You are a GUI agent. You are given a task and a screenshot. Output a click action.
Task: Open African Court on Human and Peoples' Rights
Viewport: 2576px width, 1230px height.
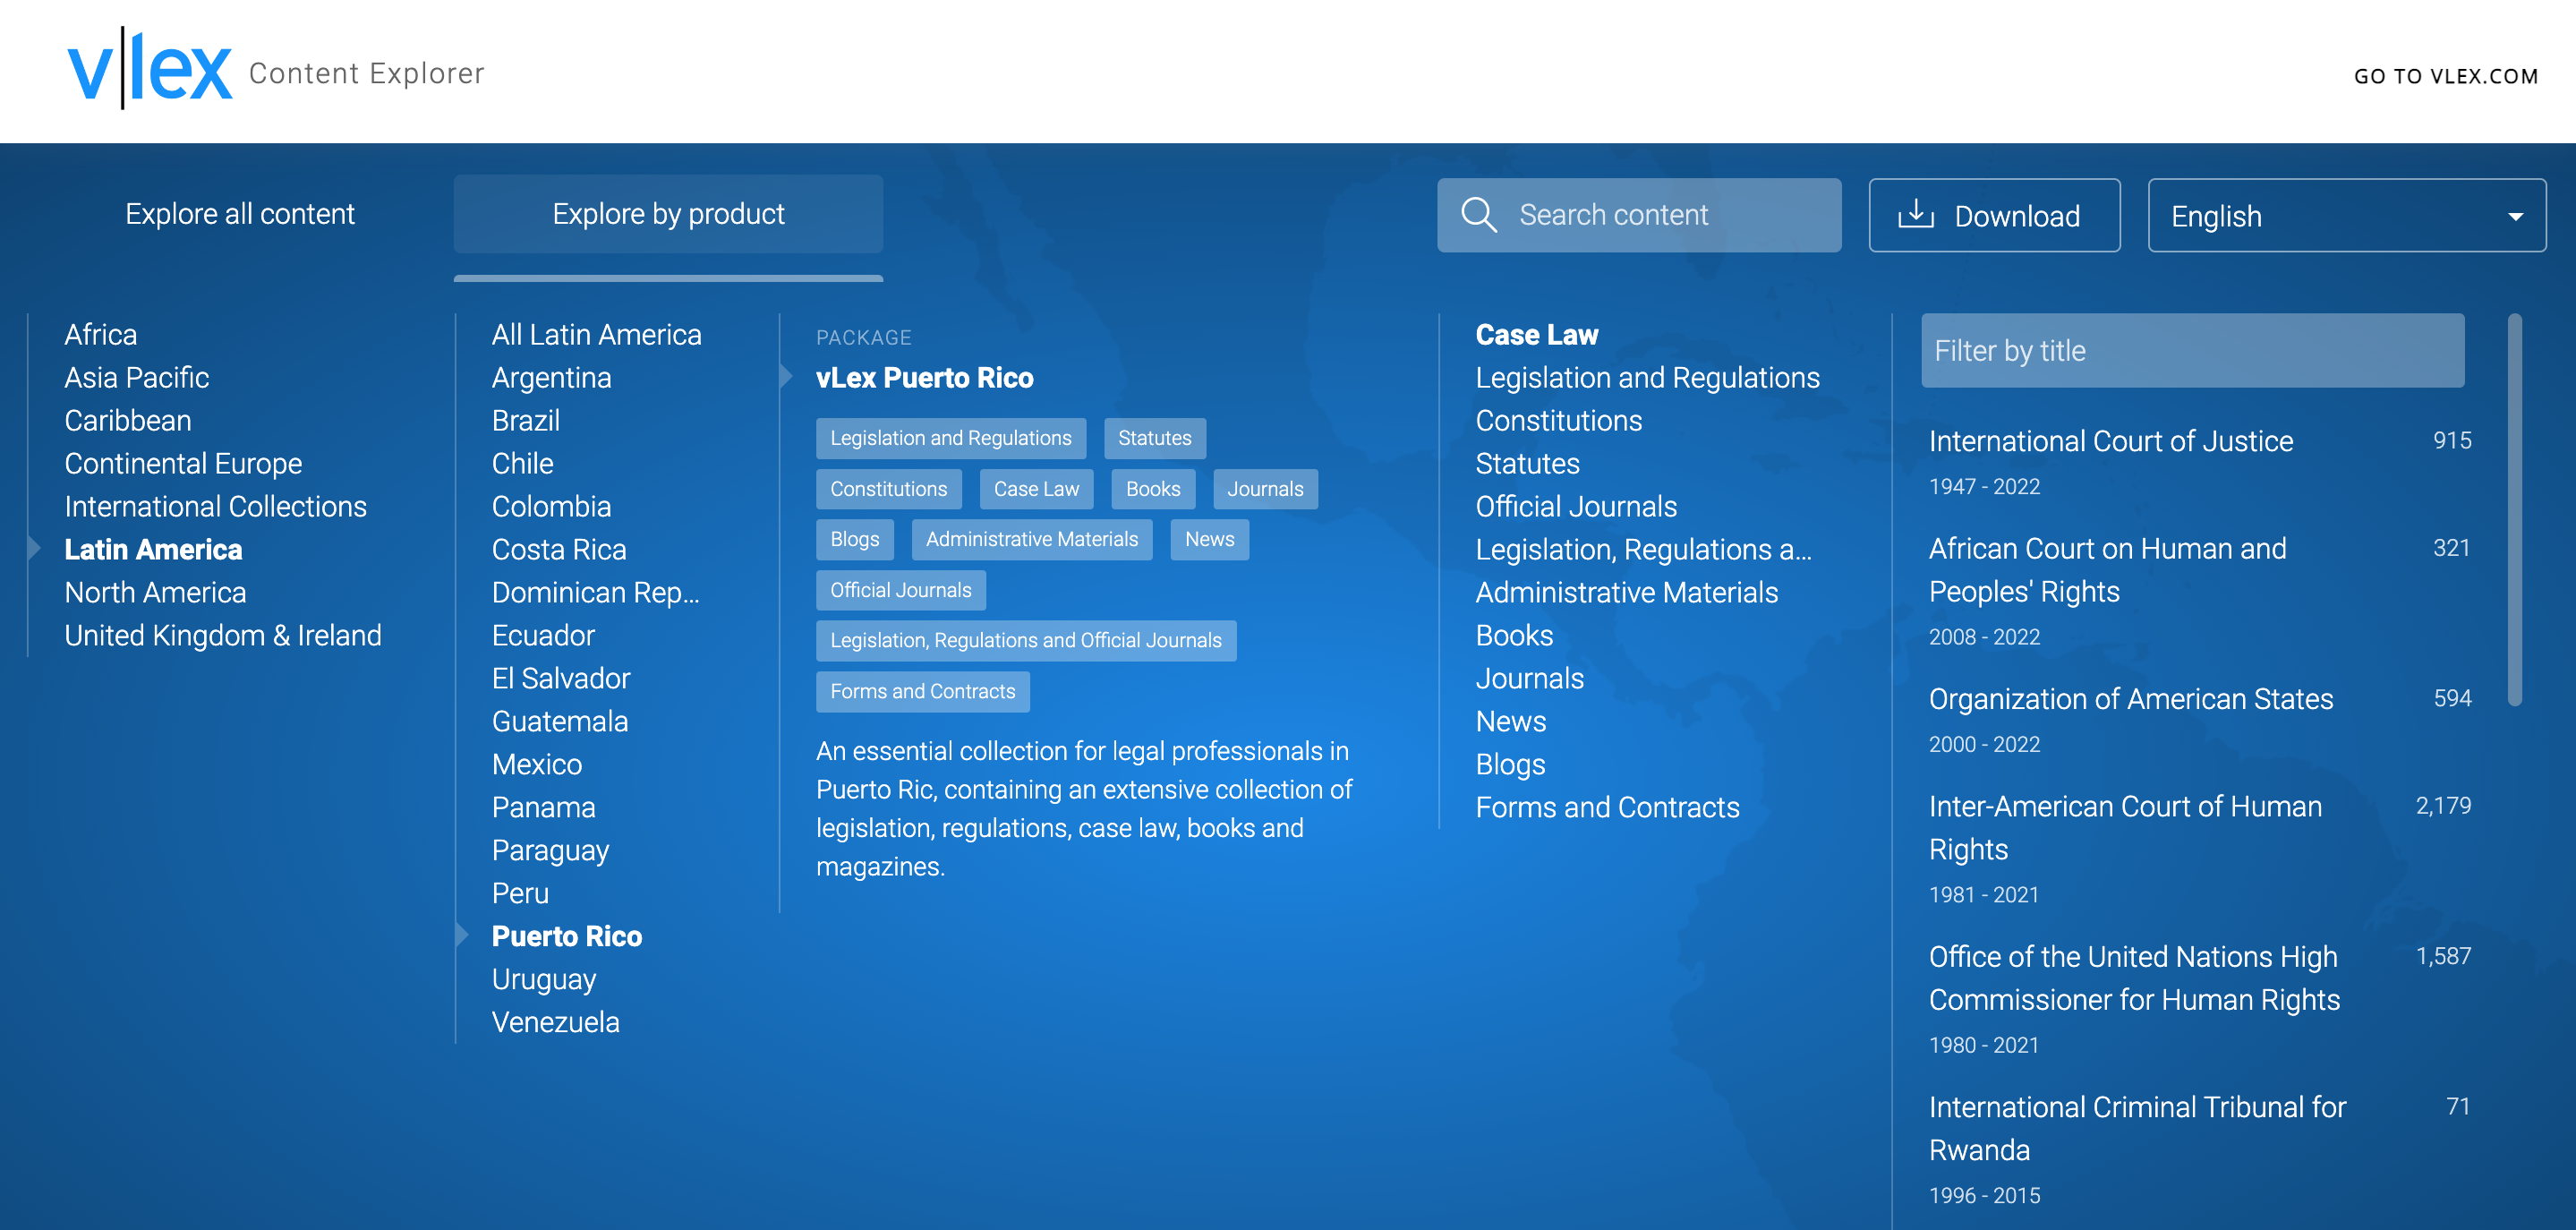pyautogui.click(x=2108, y=570)
